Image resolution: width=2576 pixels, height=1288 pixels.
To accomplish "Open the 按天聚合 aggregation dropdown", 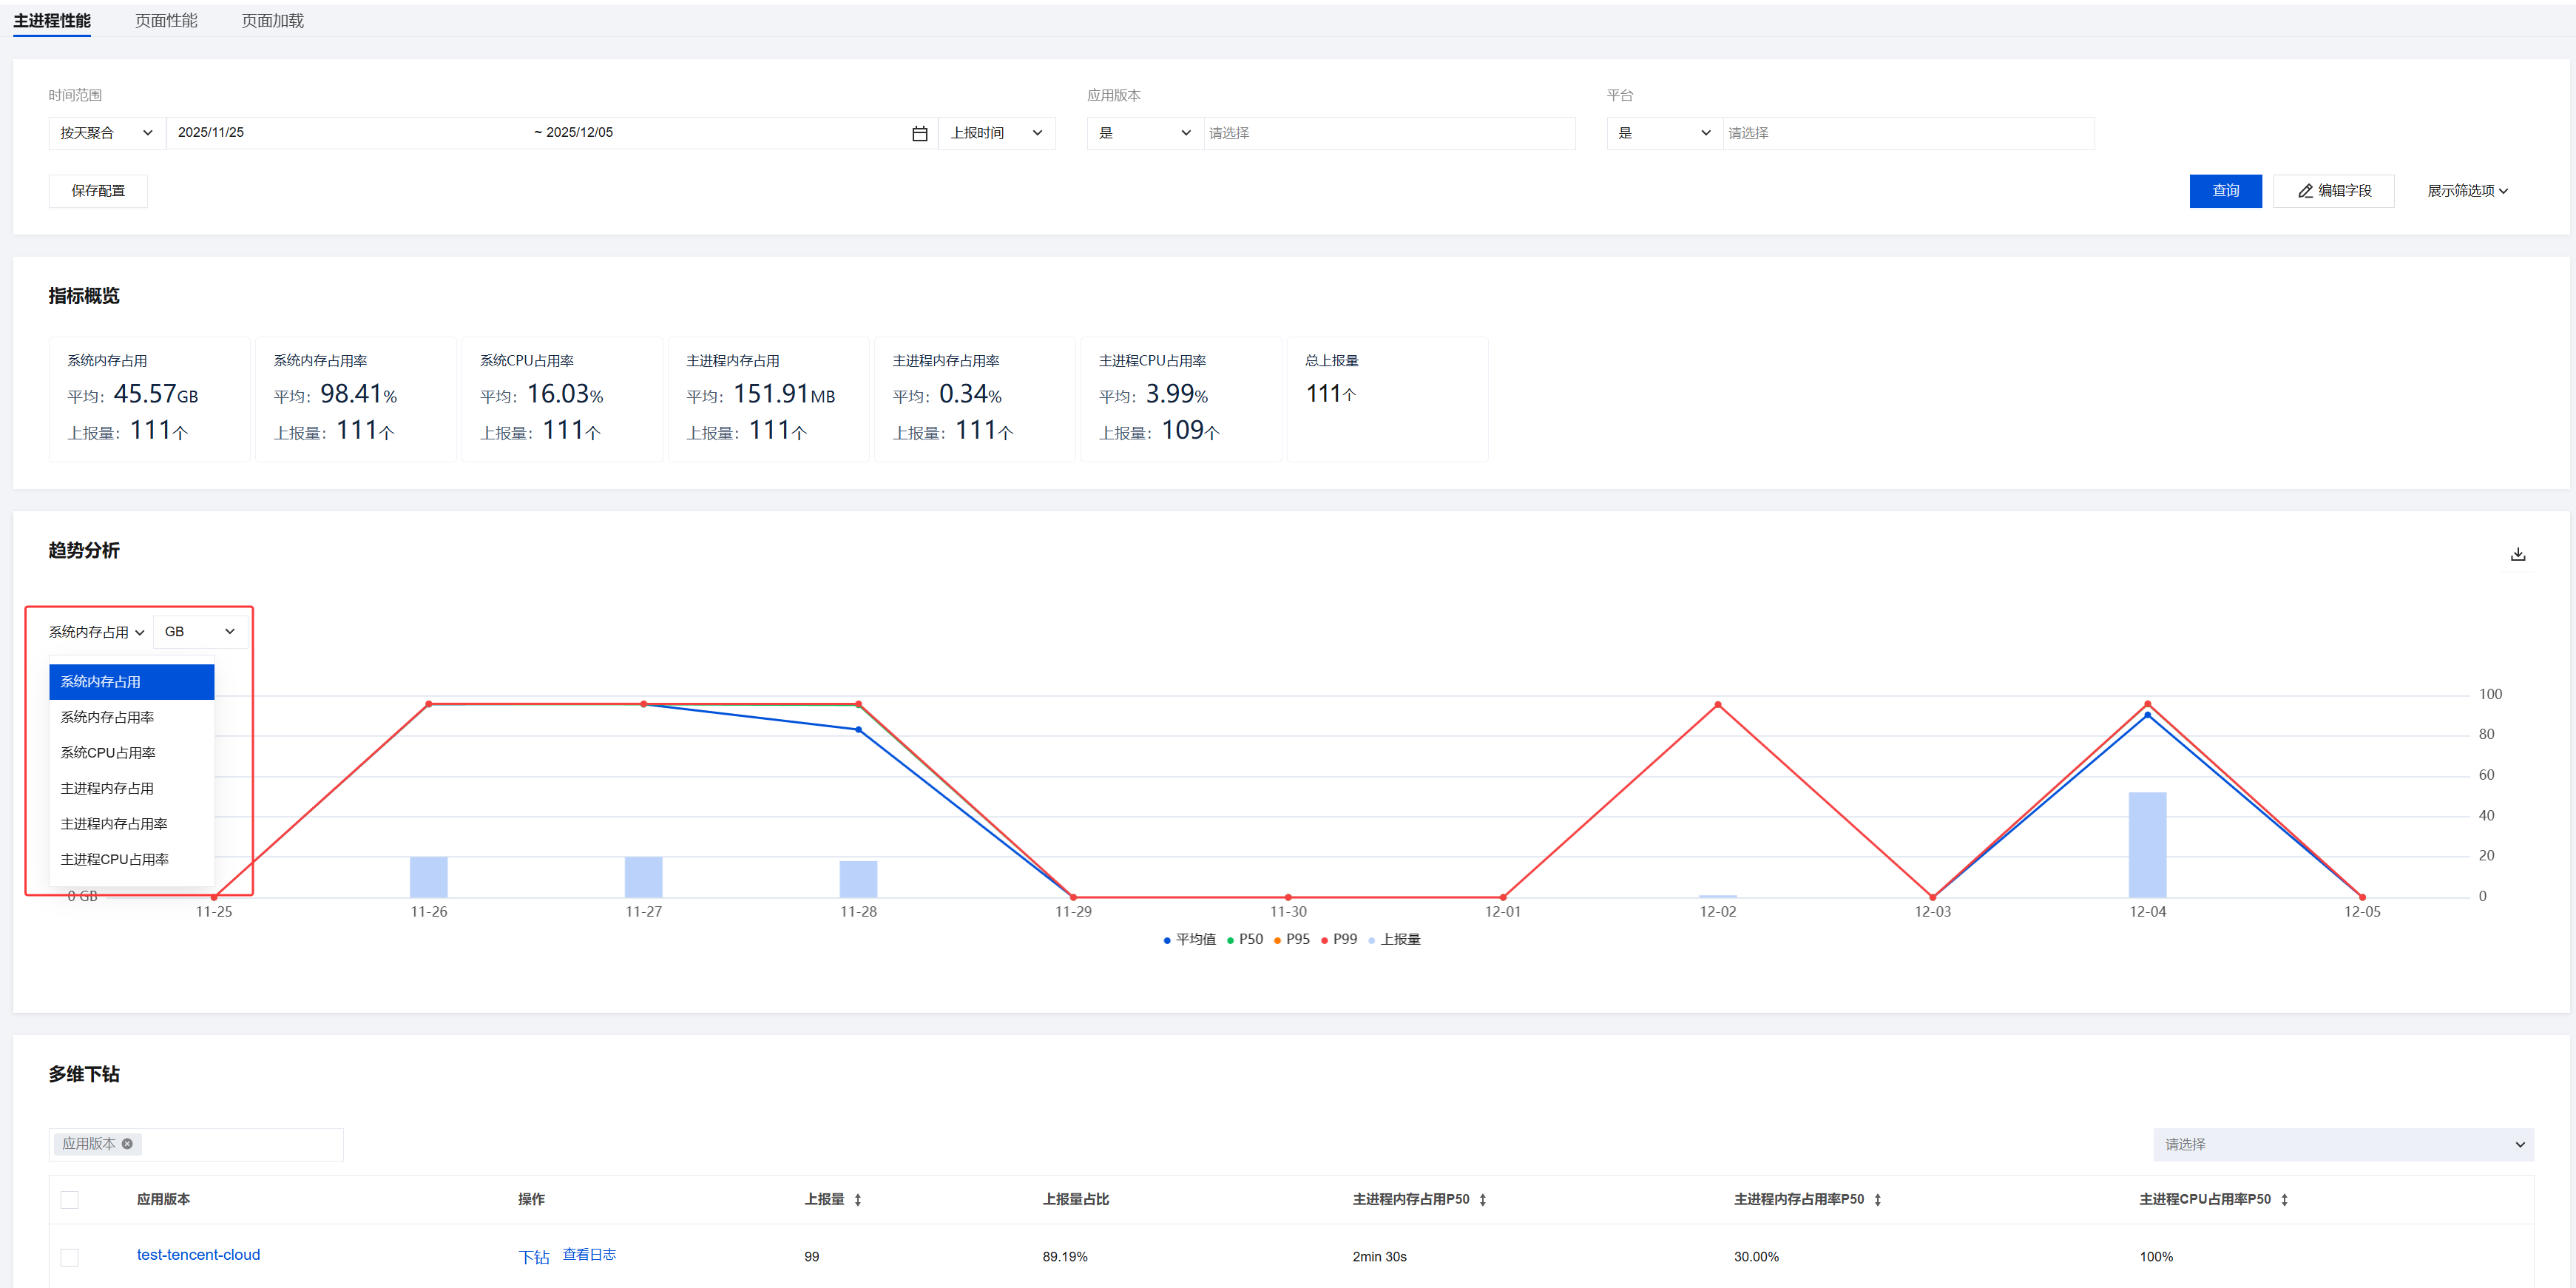I will [x=106, y=133].
